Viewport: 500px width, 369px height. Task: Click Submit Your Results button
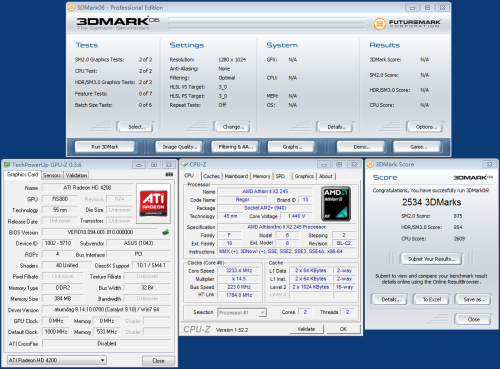pyautogui.click(x=431, y=259)
